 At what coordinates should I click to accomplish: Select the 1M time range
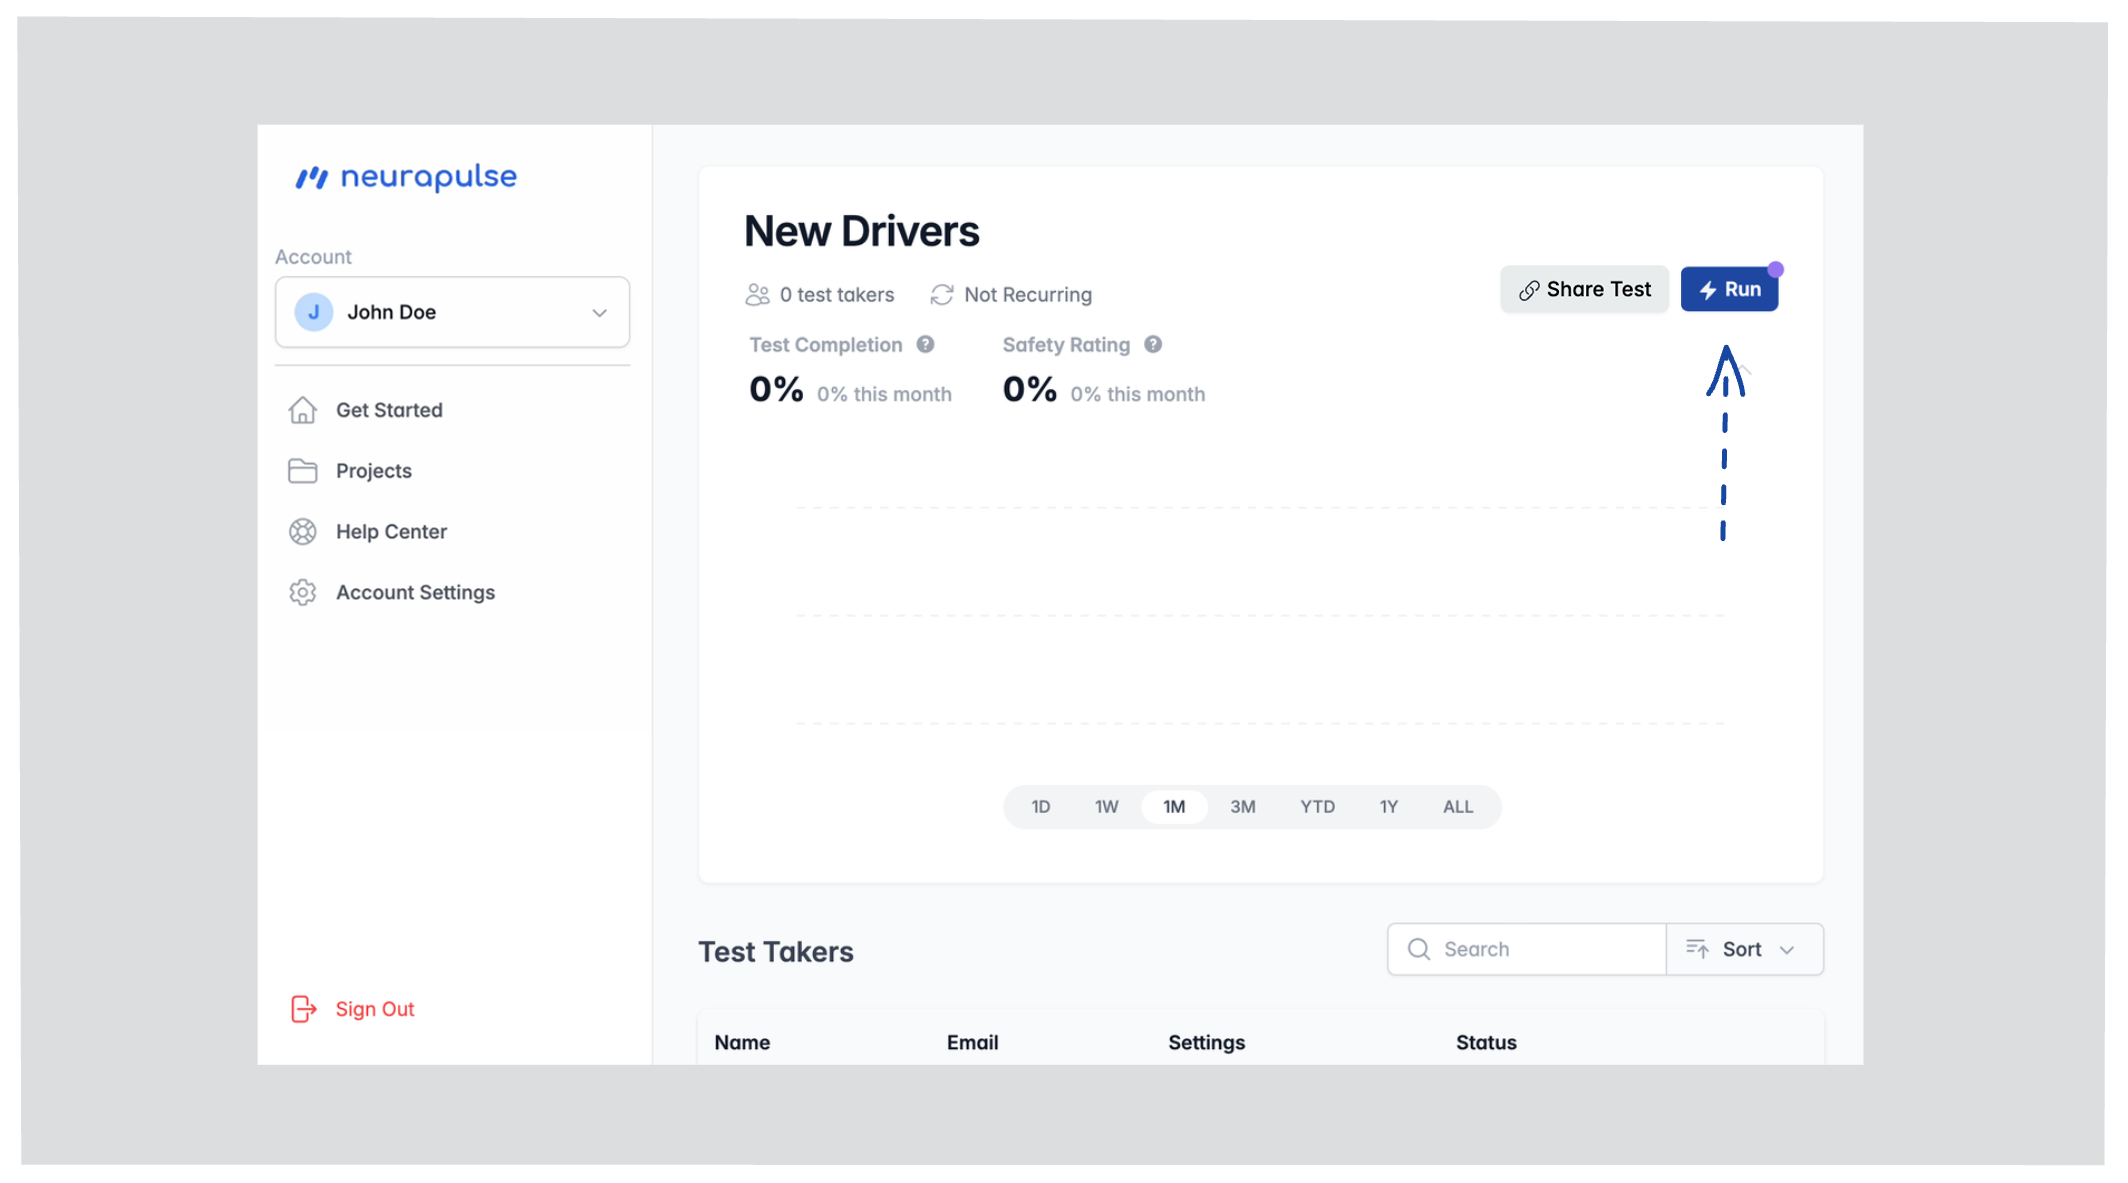1174,807
